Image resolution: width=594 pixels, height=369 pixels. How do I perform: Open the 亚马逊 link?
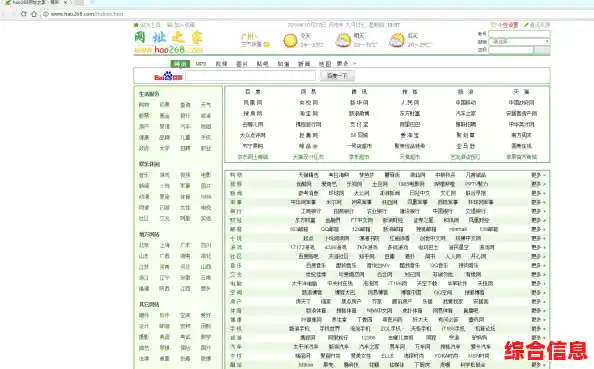point(466,146)
